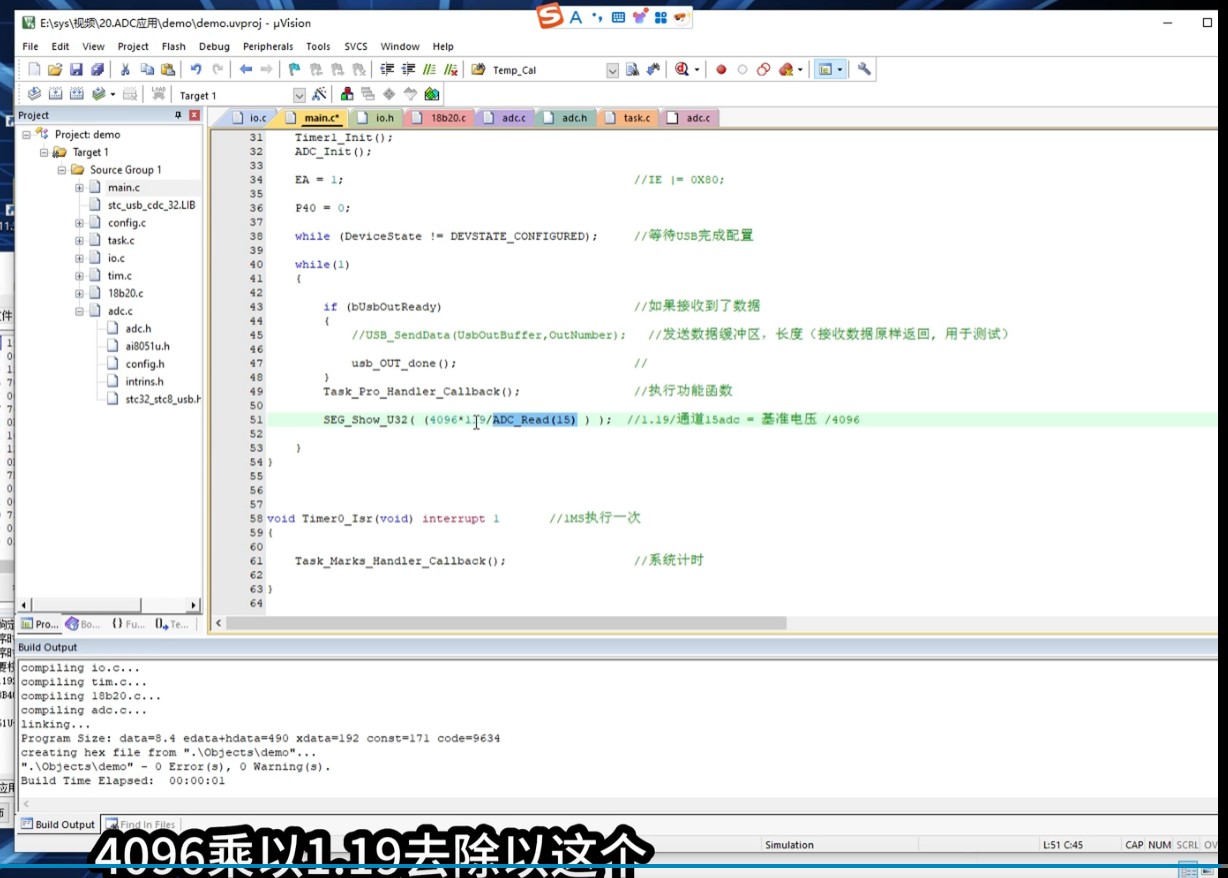This screenshot has height=878, width=1228.
Task: Open the Target 1 selection dropdown
Action: point(298,94)
